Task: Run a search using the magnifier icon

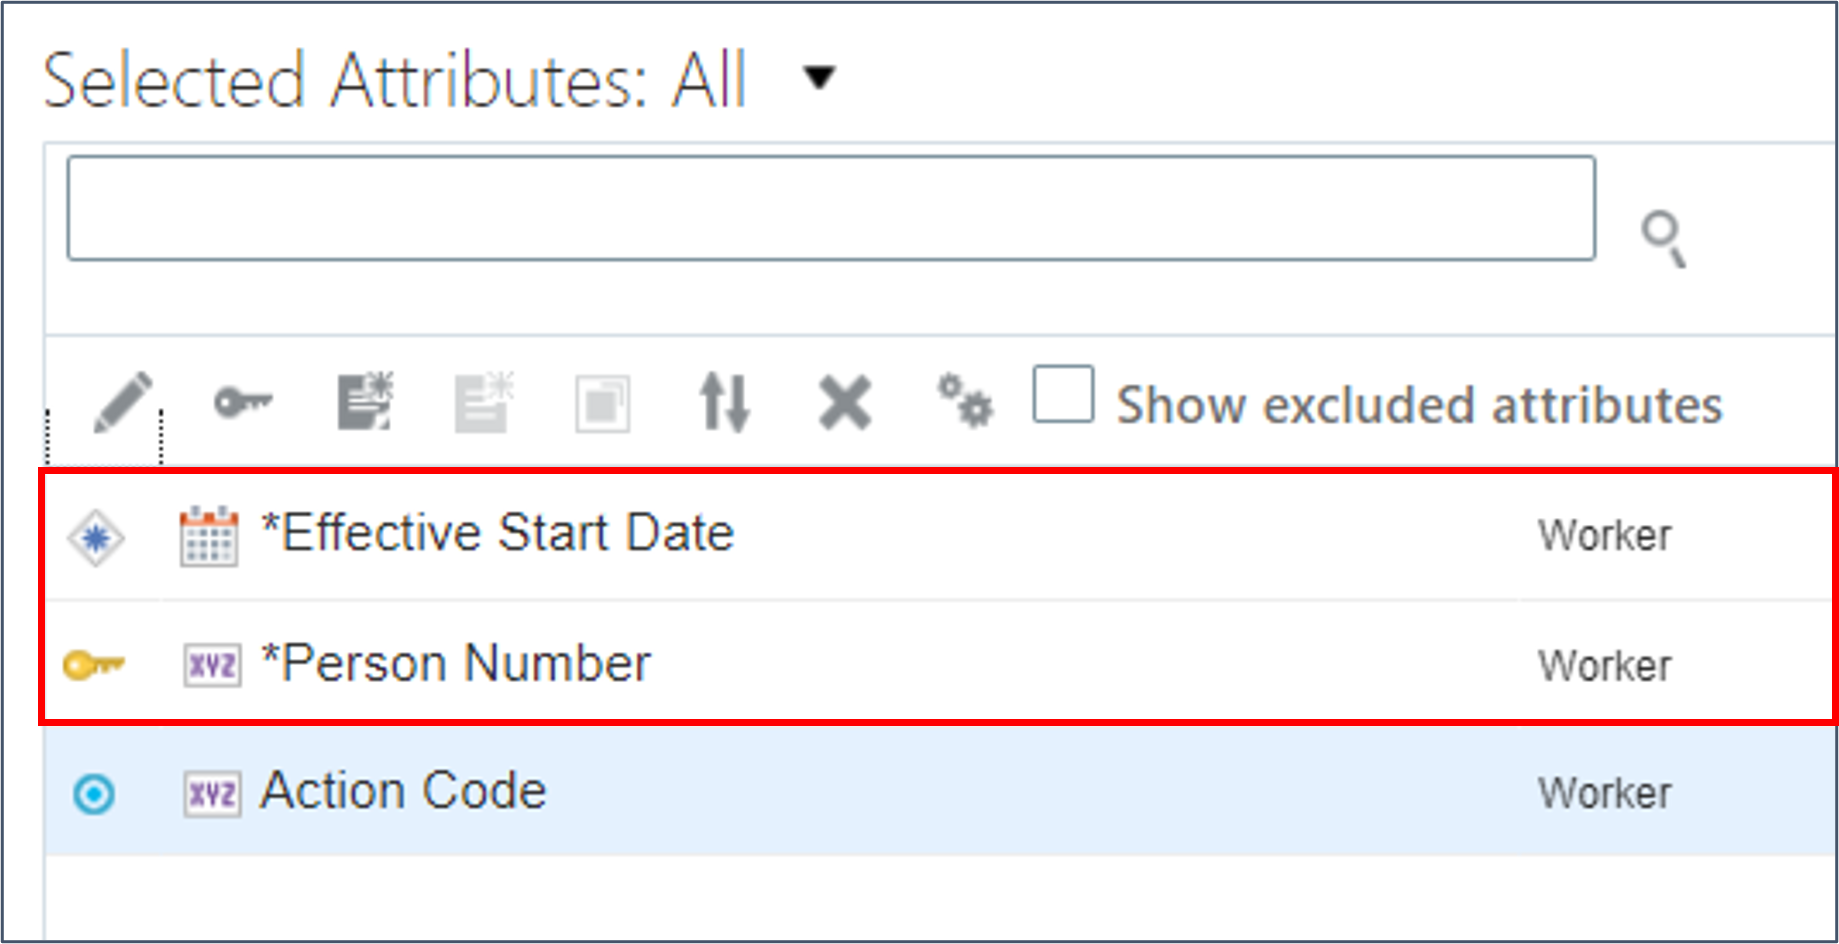Action: click(x=1663, y=237)
